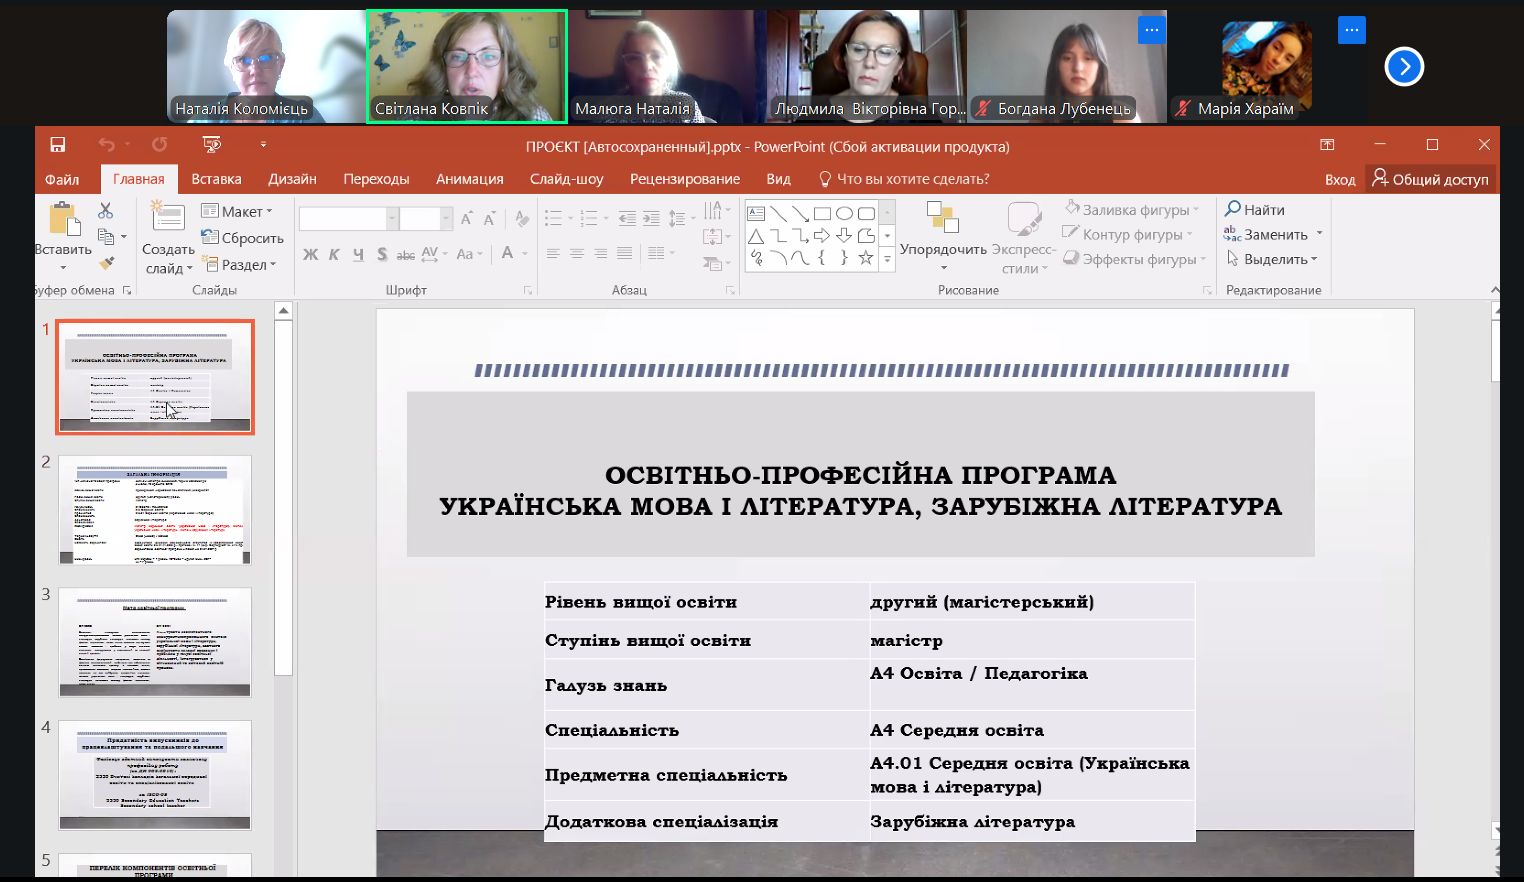Viewport: 1524px width, 882px height.
Task: Show next participants with the blue arrow
Action: point(1404,67)
